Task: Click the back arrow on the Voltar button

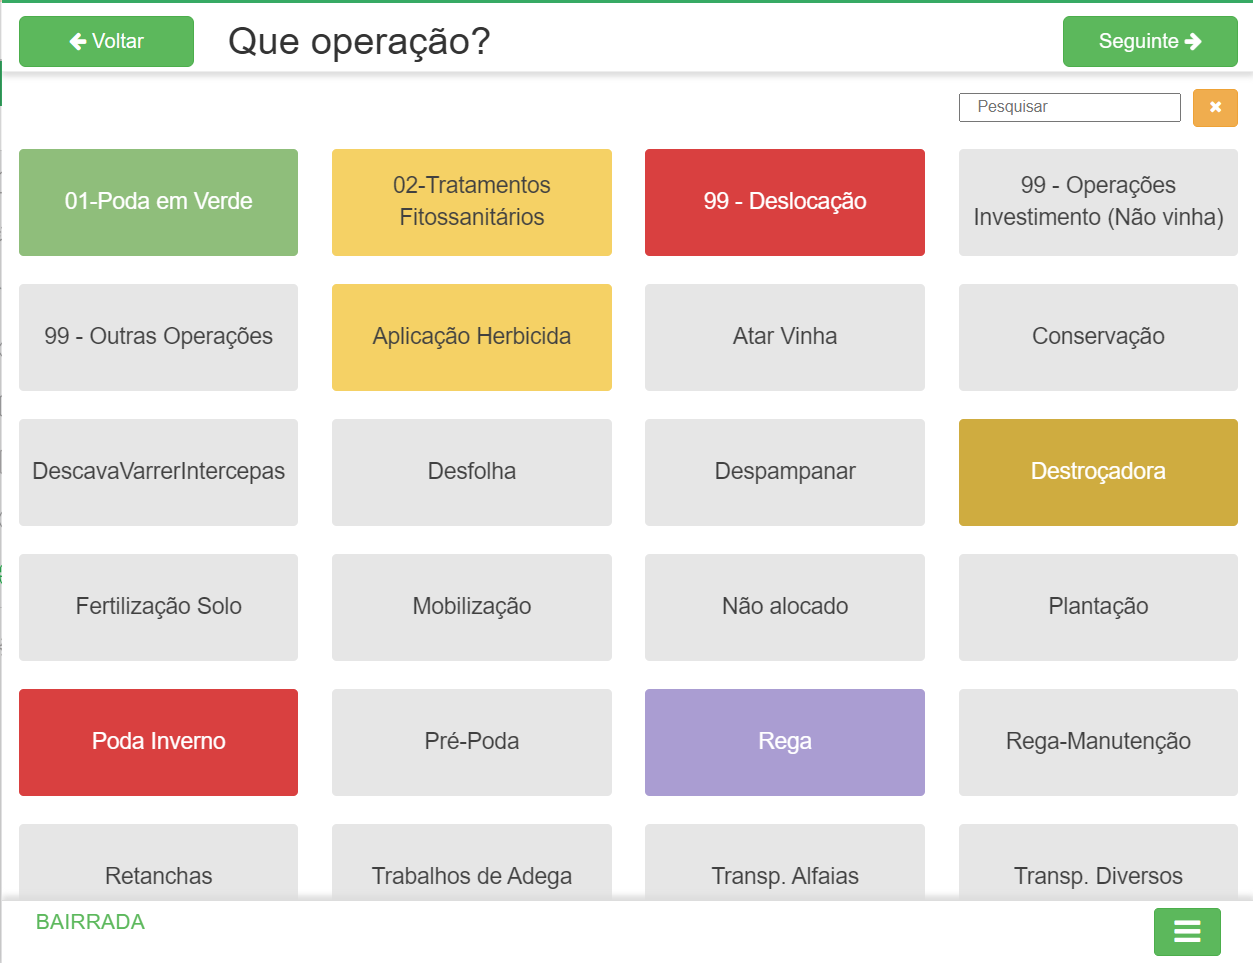Action: coord(77,41)
